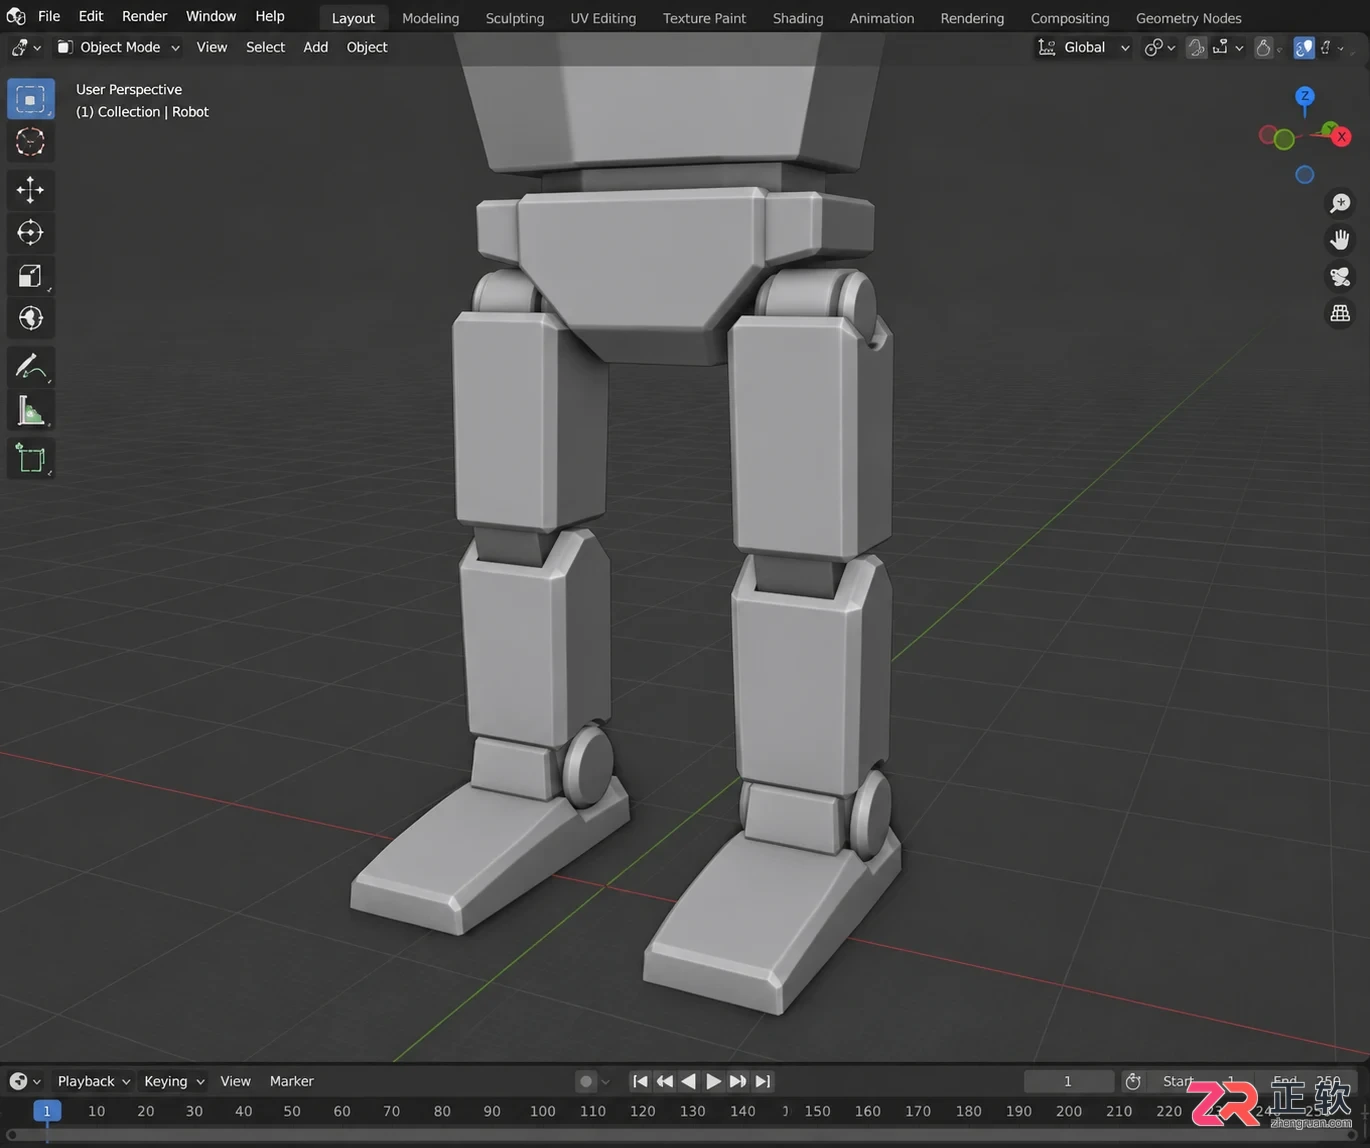The image size is (1370, 1148).
Task: Toggle proportional editing button
Action: [1264, 47]
